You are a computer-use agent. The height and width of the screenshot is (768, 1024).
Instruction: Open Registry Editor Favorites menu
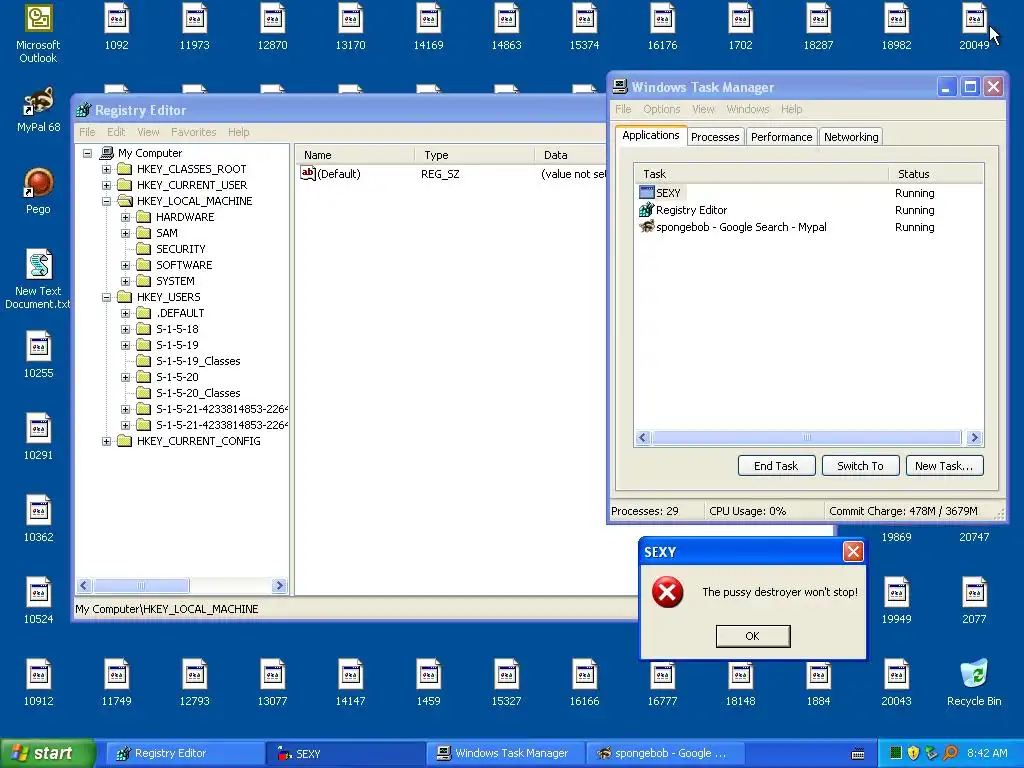click(193, 132)
